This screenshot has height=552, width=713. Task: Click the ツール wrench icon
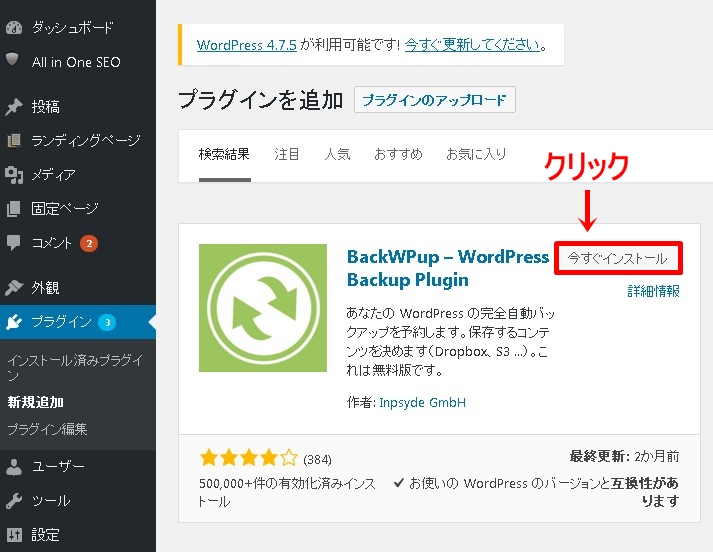tap(14, 501)
